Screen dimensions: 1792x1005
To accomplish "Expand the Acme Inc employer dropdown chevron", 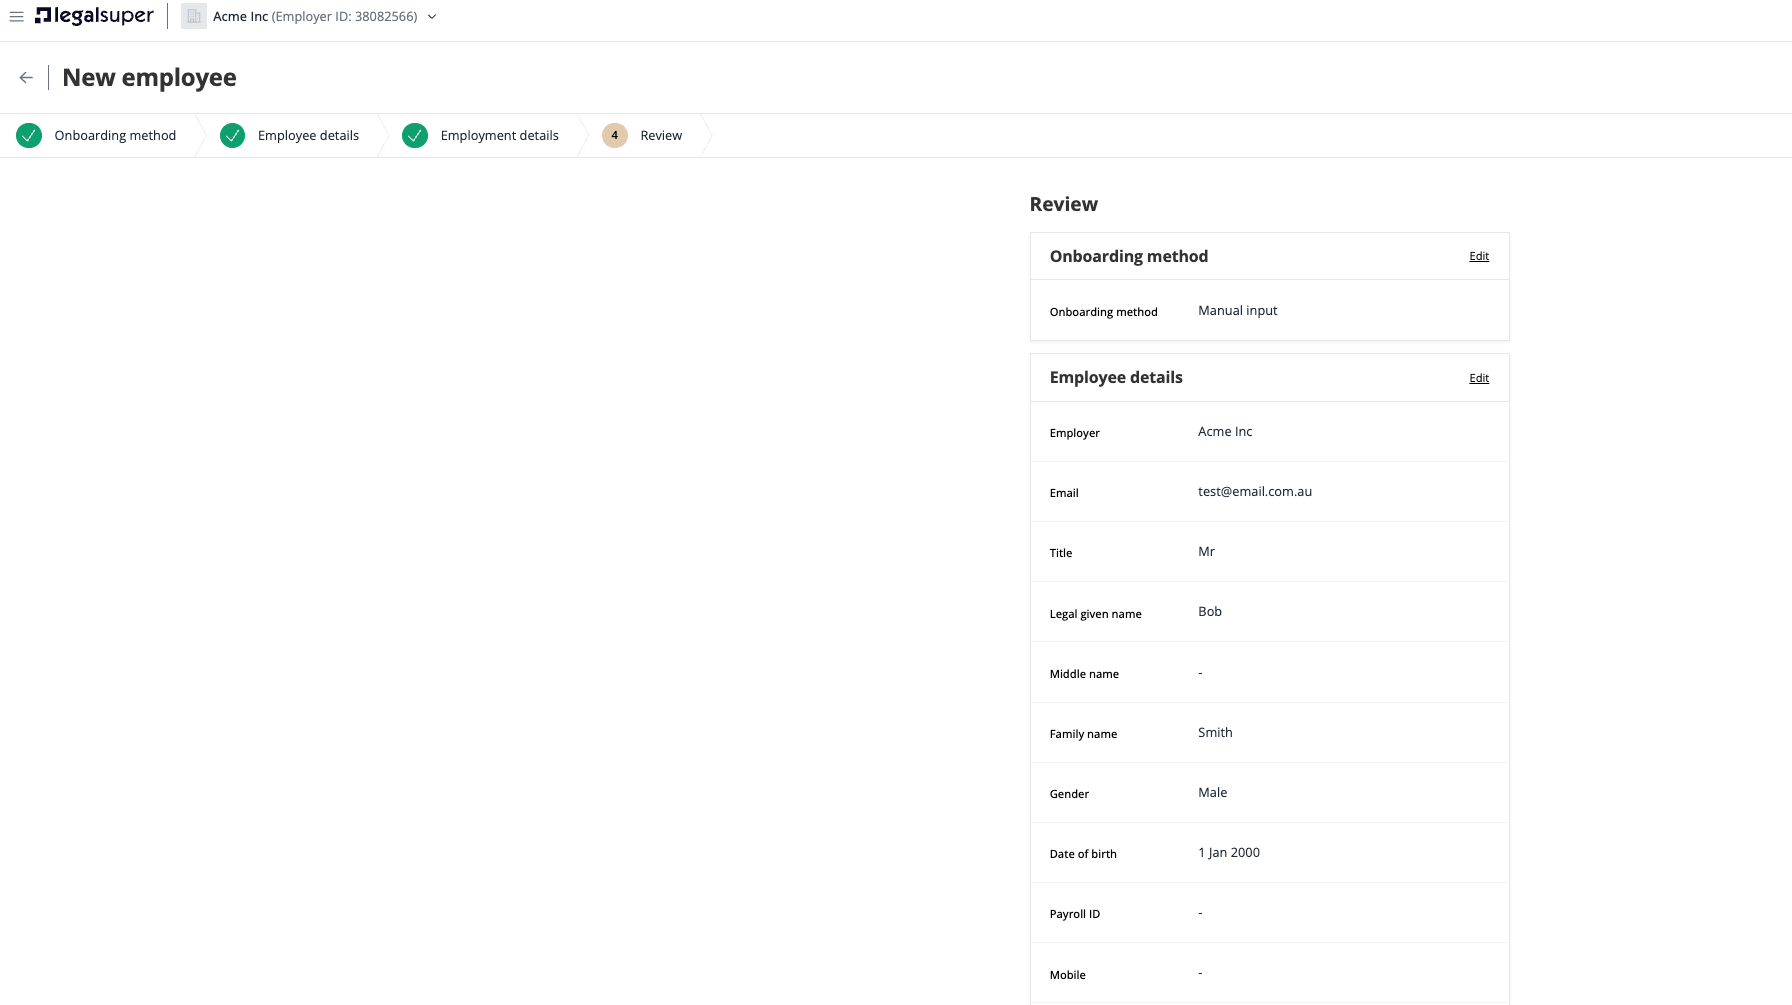I will (x=432, y=17).
